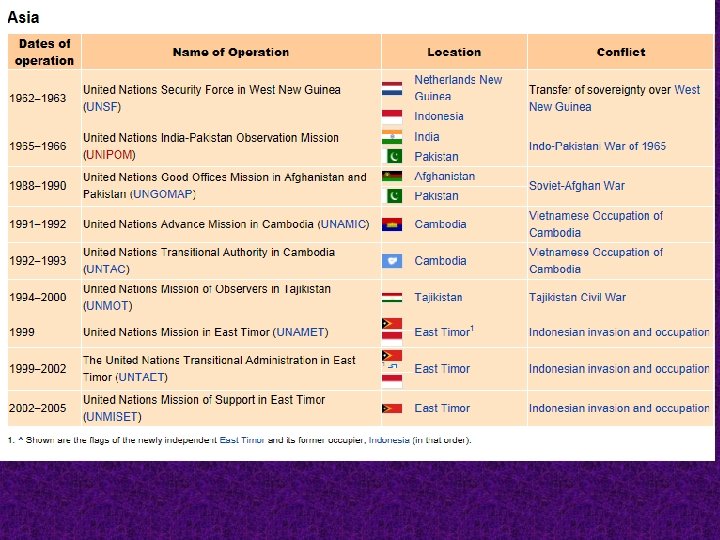Open the Tajikistan Civil War link
The width and height of the screenshot is (720, 540).
pyautogui.click(x=577, y=298)
